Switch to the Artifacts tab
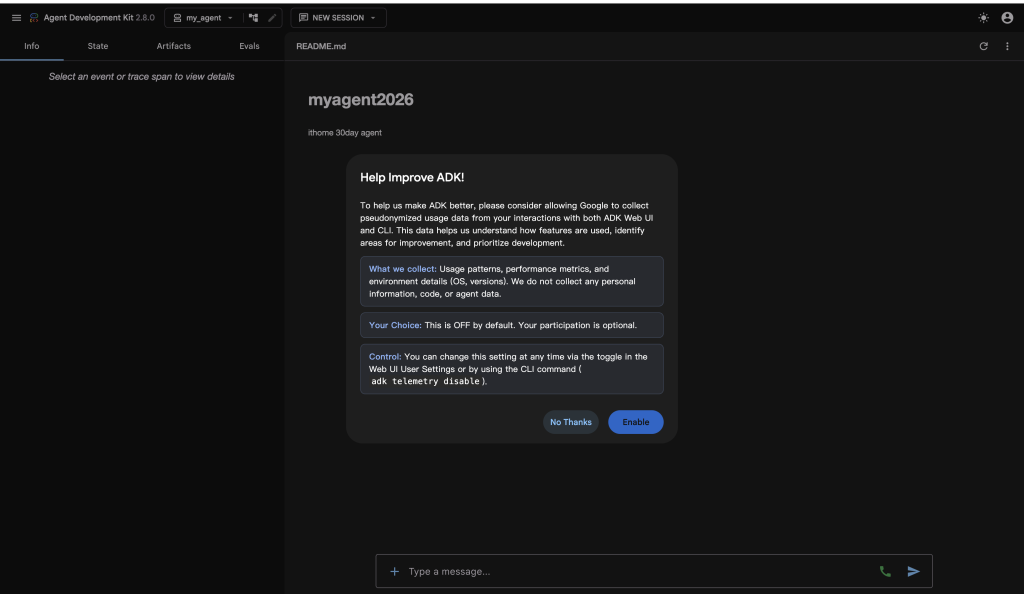1024x594 pixels. 174,46
